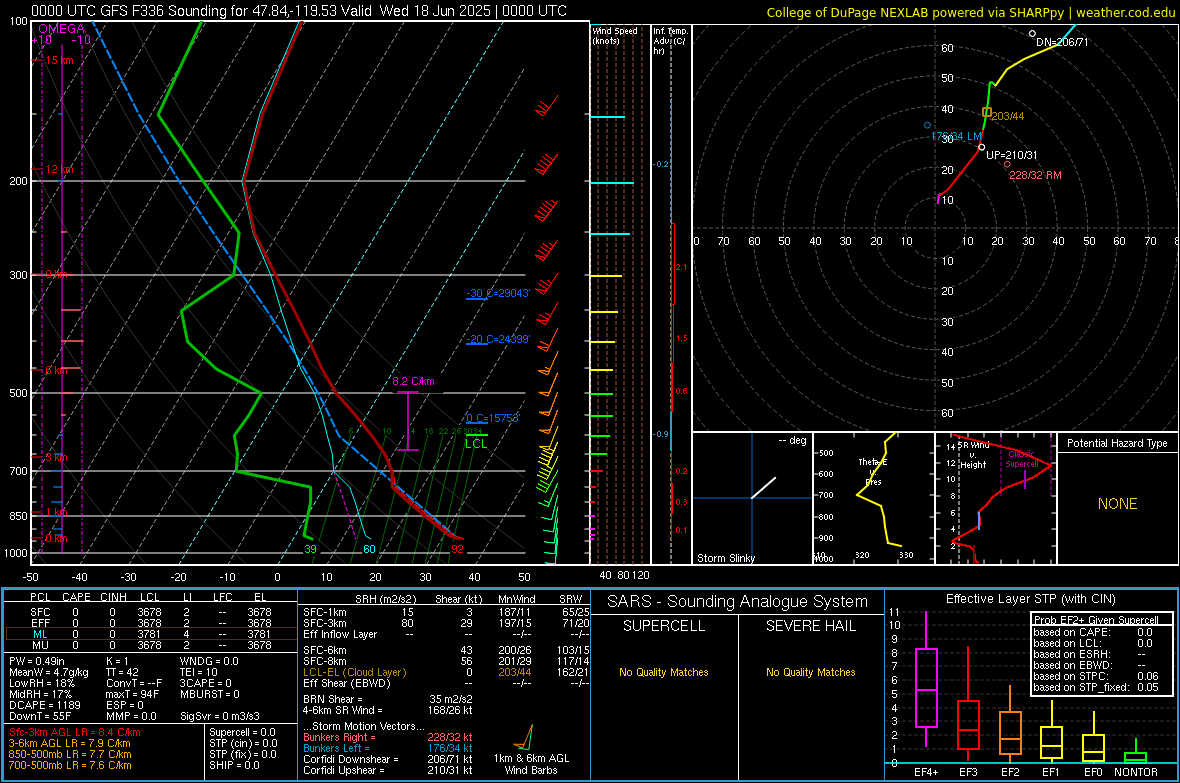The height and width of the screenshot is (783, 1180).
Task: Click the Effective Layer STP (with CIN) title
Action: [x=1030, y=599]
